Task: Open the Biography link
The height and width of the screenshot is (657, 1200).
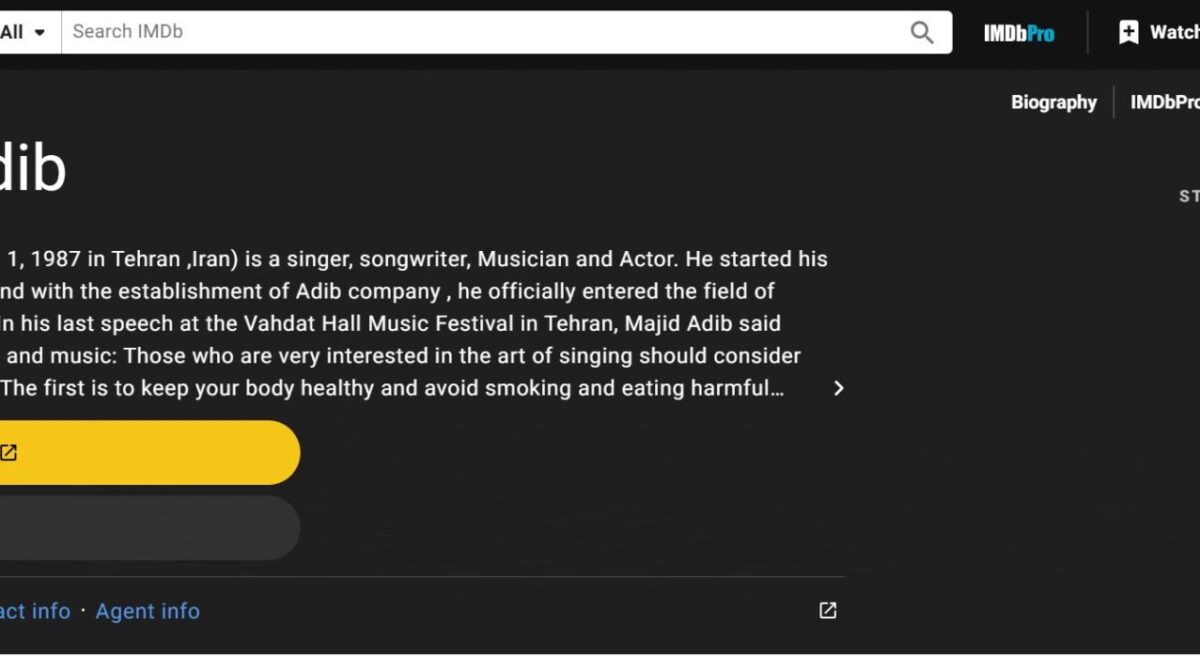Action: point(1053,102)
